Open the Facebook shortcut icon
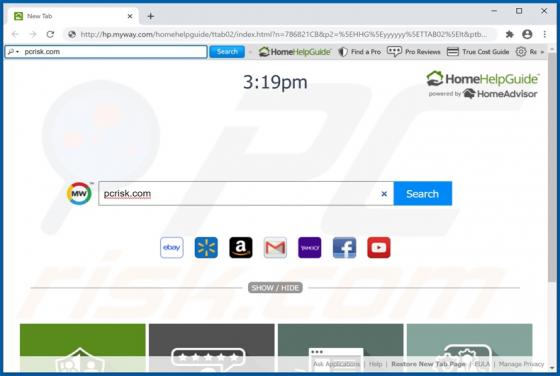This screenshot has width=560, height=376. click(x=344, y=247)
